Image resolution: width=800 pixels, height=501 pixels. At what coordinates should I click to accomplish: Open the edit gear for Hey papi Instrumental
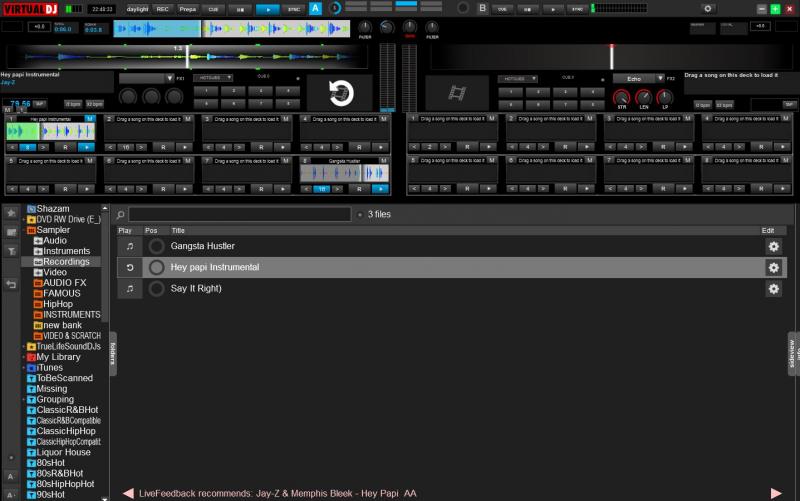[773, 267]
